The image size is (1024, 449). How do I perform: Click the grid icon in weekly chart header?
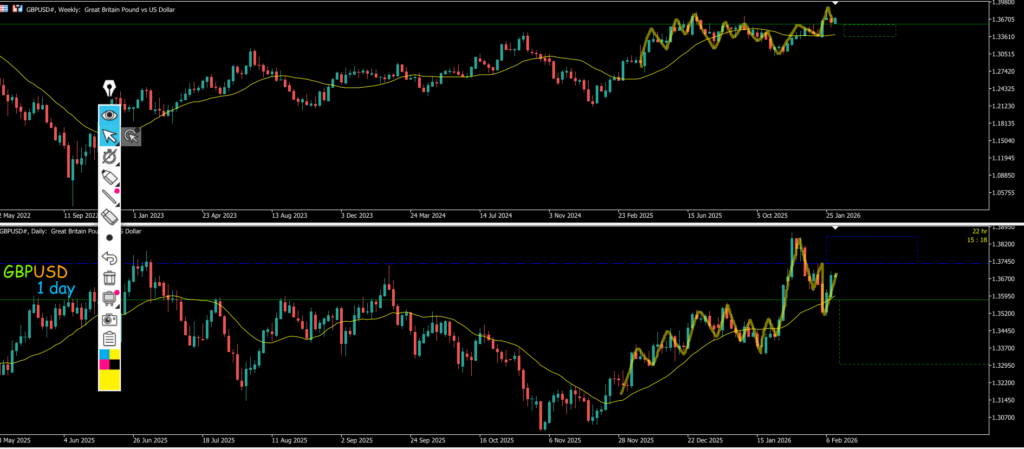pyautogui.click(x=5, y=6)
